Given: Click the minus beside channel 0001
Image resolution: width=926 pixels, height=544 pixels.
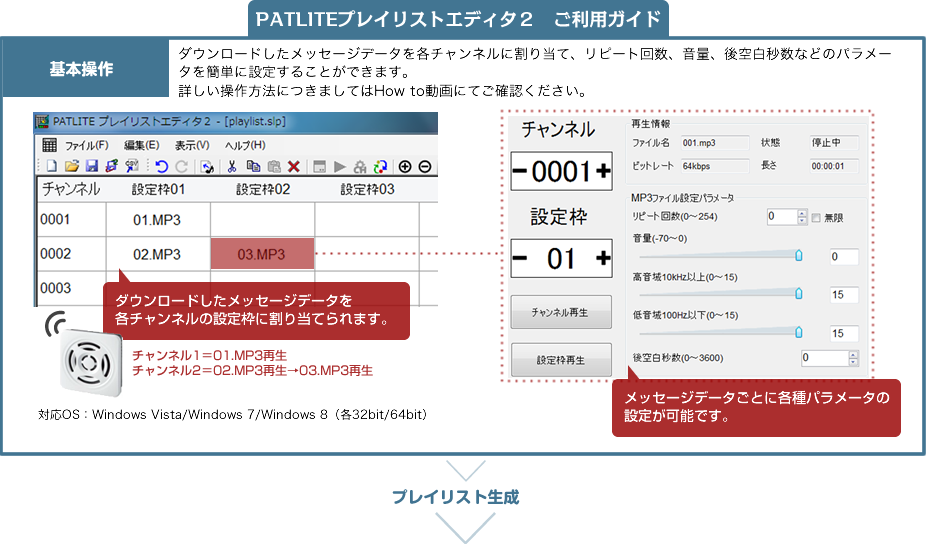Looking at the screenshot, I should tap(520, 172).
